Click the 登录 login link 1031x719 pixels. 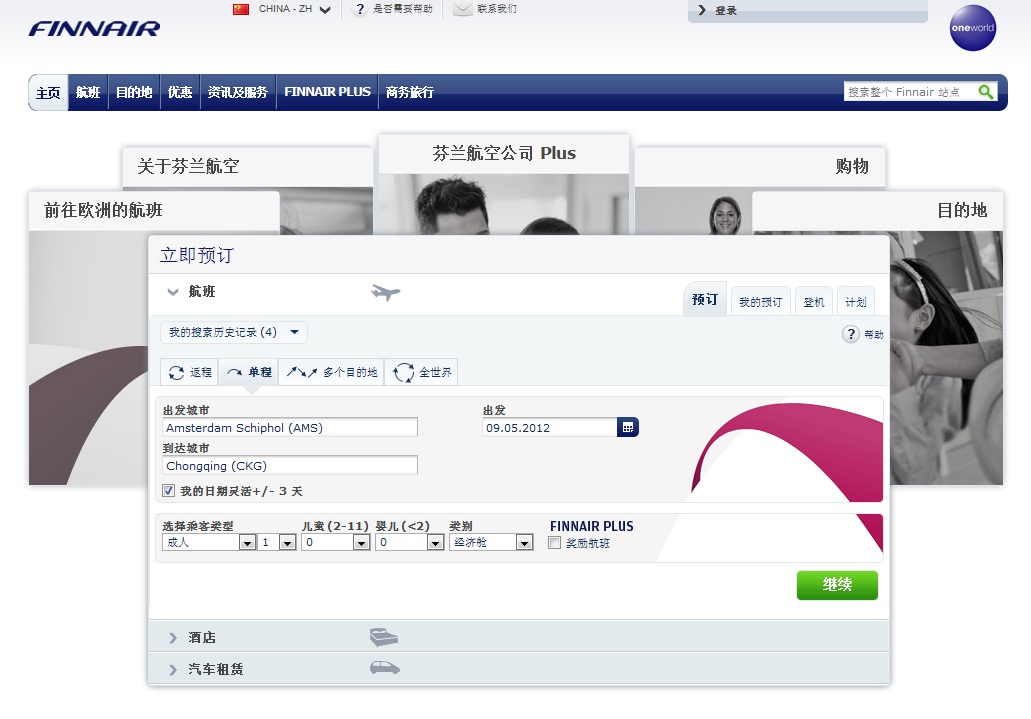pyautogui.click(x=725, y=10)
